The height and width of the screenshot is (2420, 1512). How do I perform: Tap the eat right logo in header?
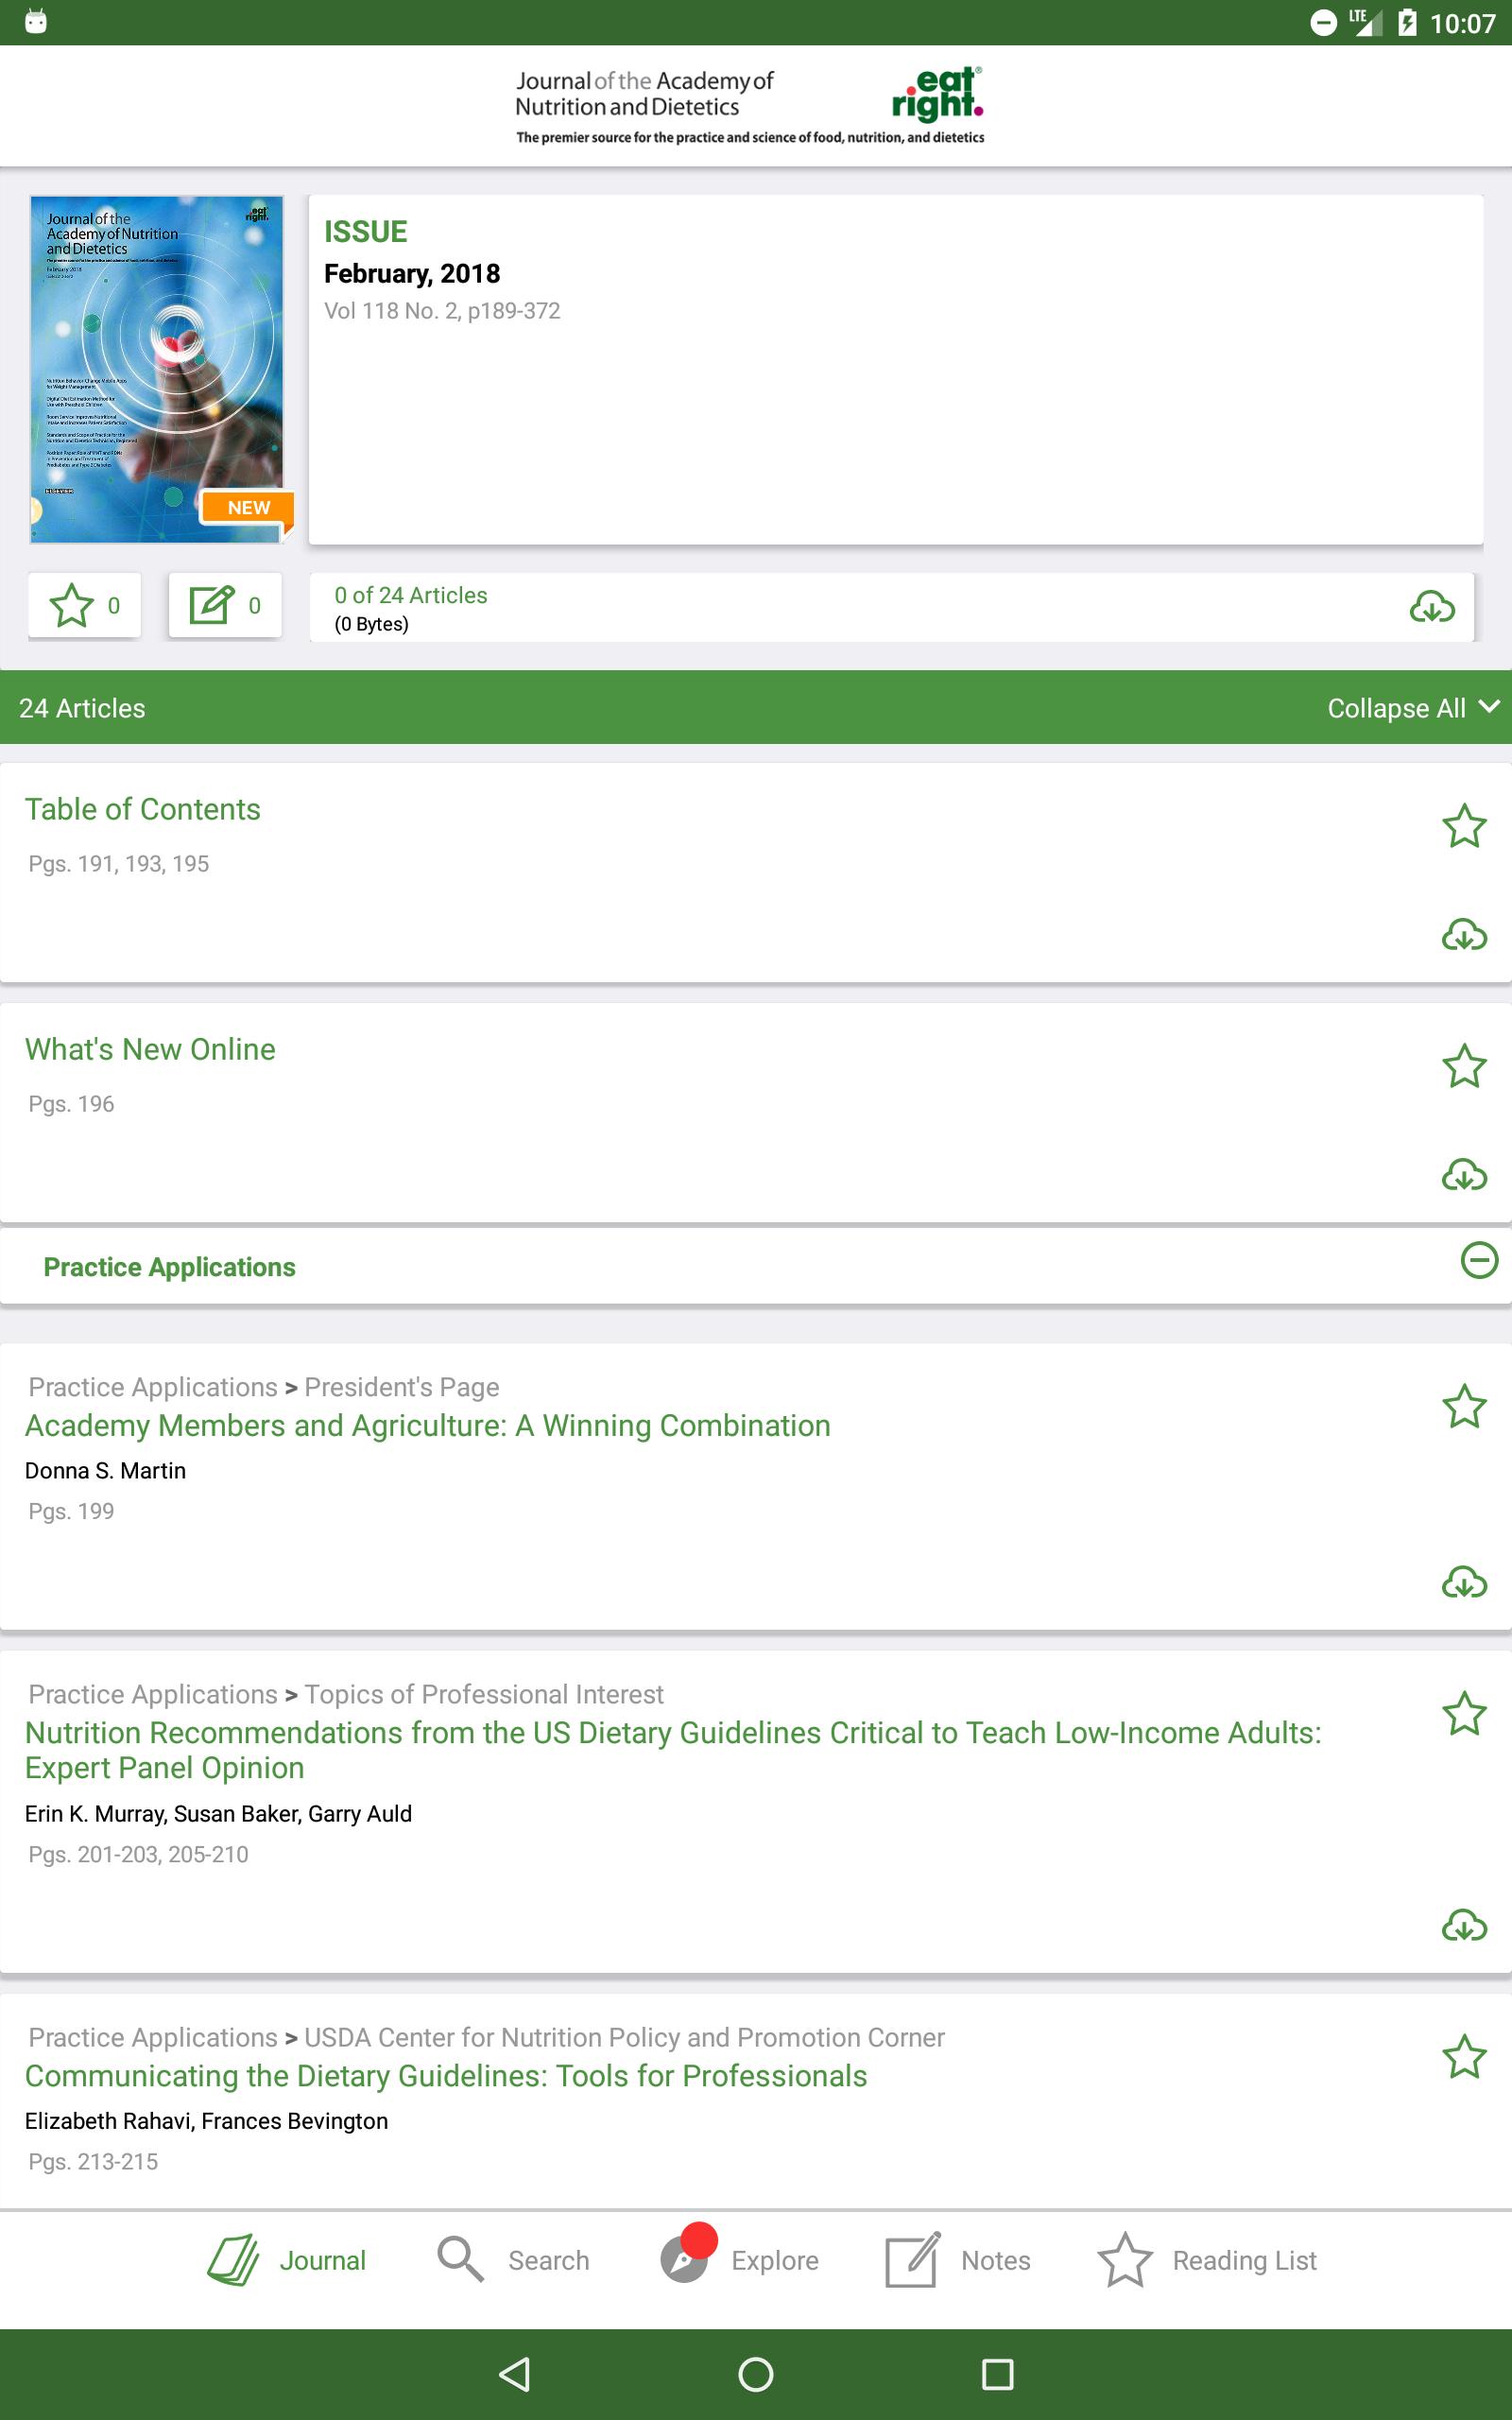click(x=937, y=94)
